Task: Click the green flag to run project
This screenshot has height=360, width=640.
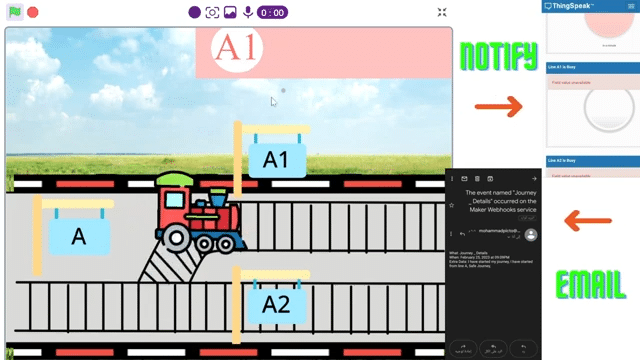Action: tap(15, 12)
